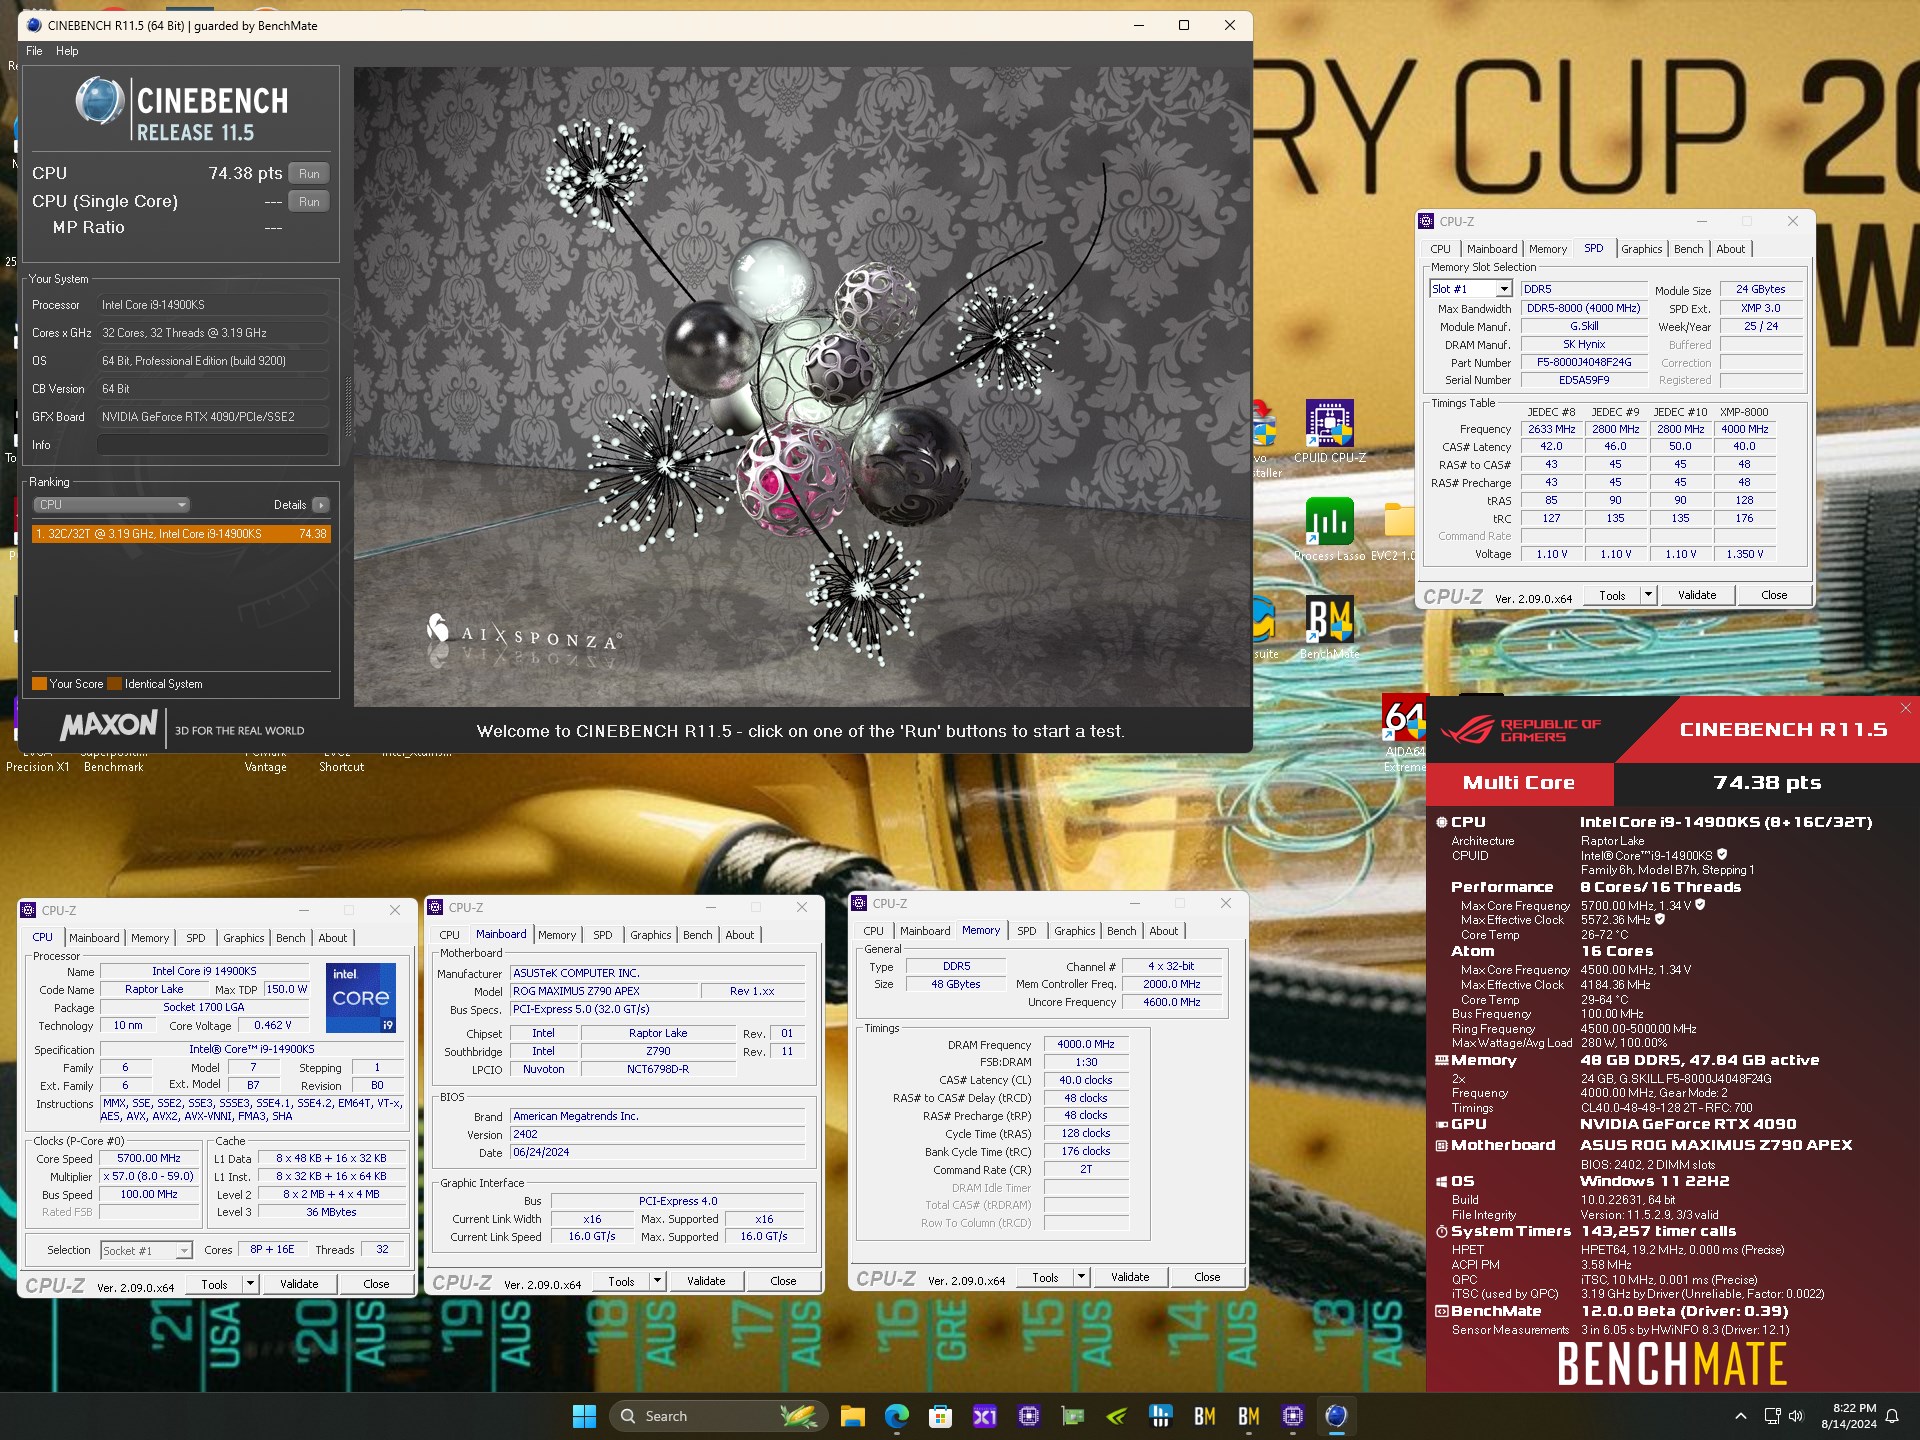Click the Cinebench title bar app icon
1920x1440 pixels.
(x=34, y=26)
